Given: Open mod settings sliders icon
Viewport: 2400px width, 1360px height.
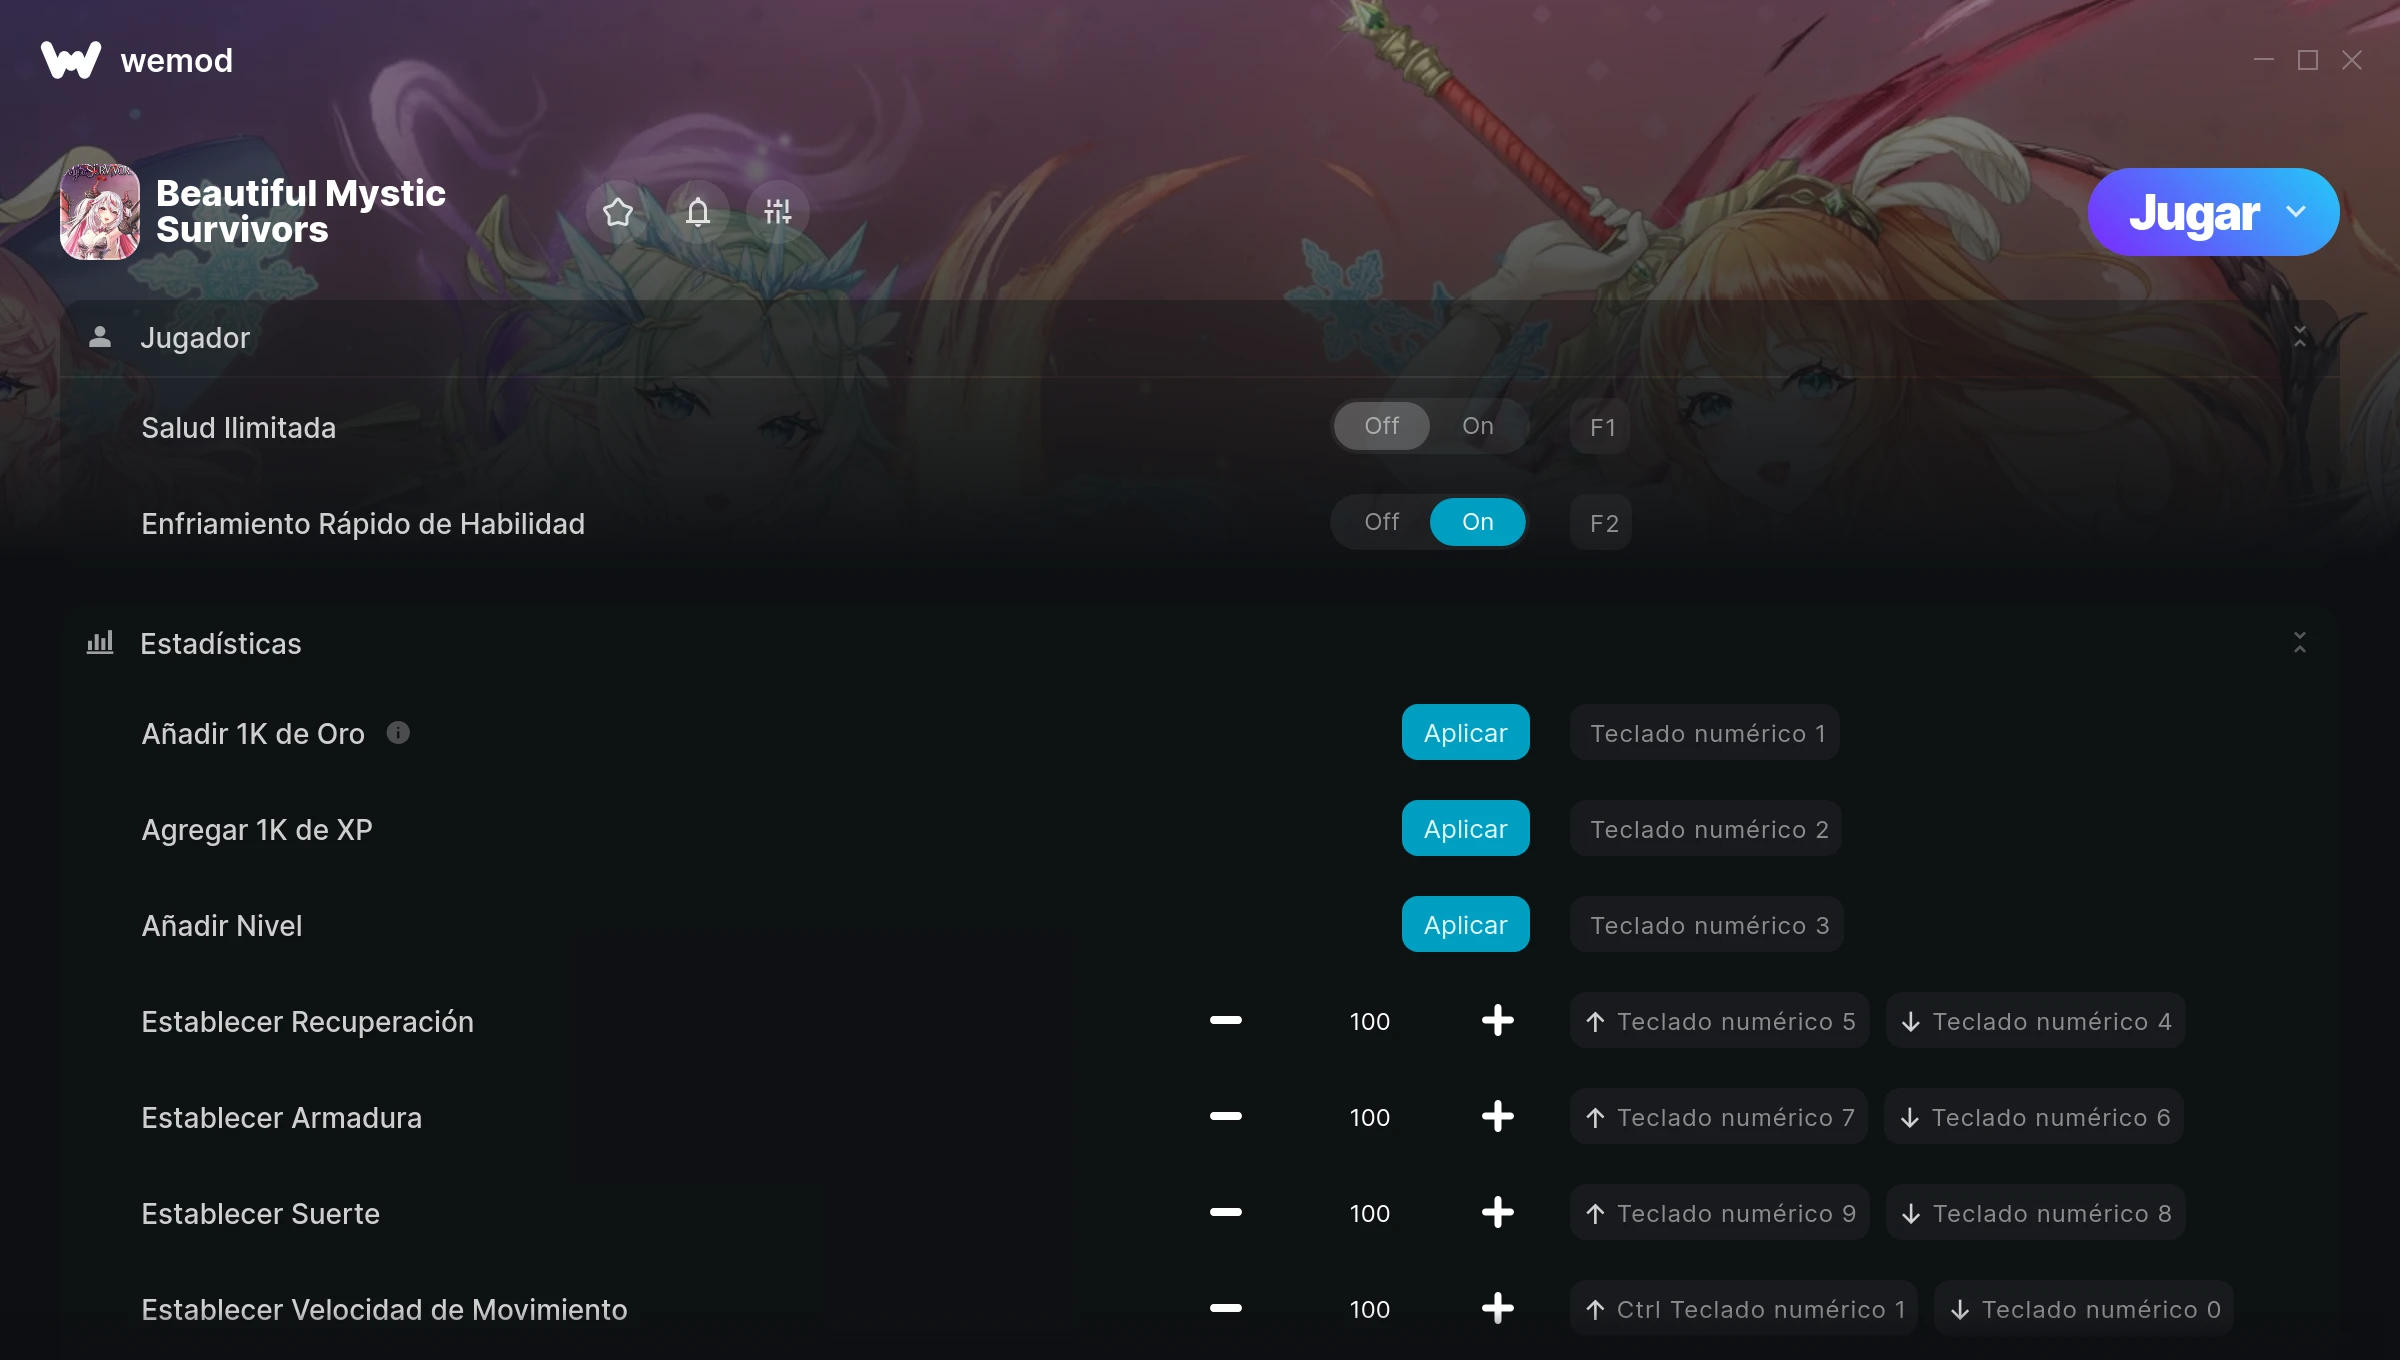Looking at the screenshot, I should point(778,212).
